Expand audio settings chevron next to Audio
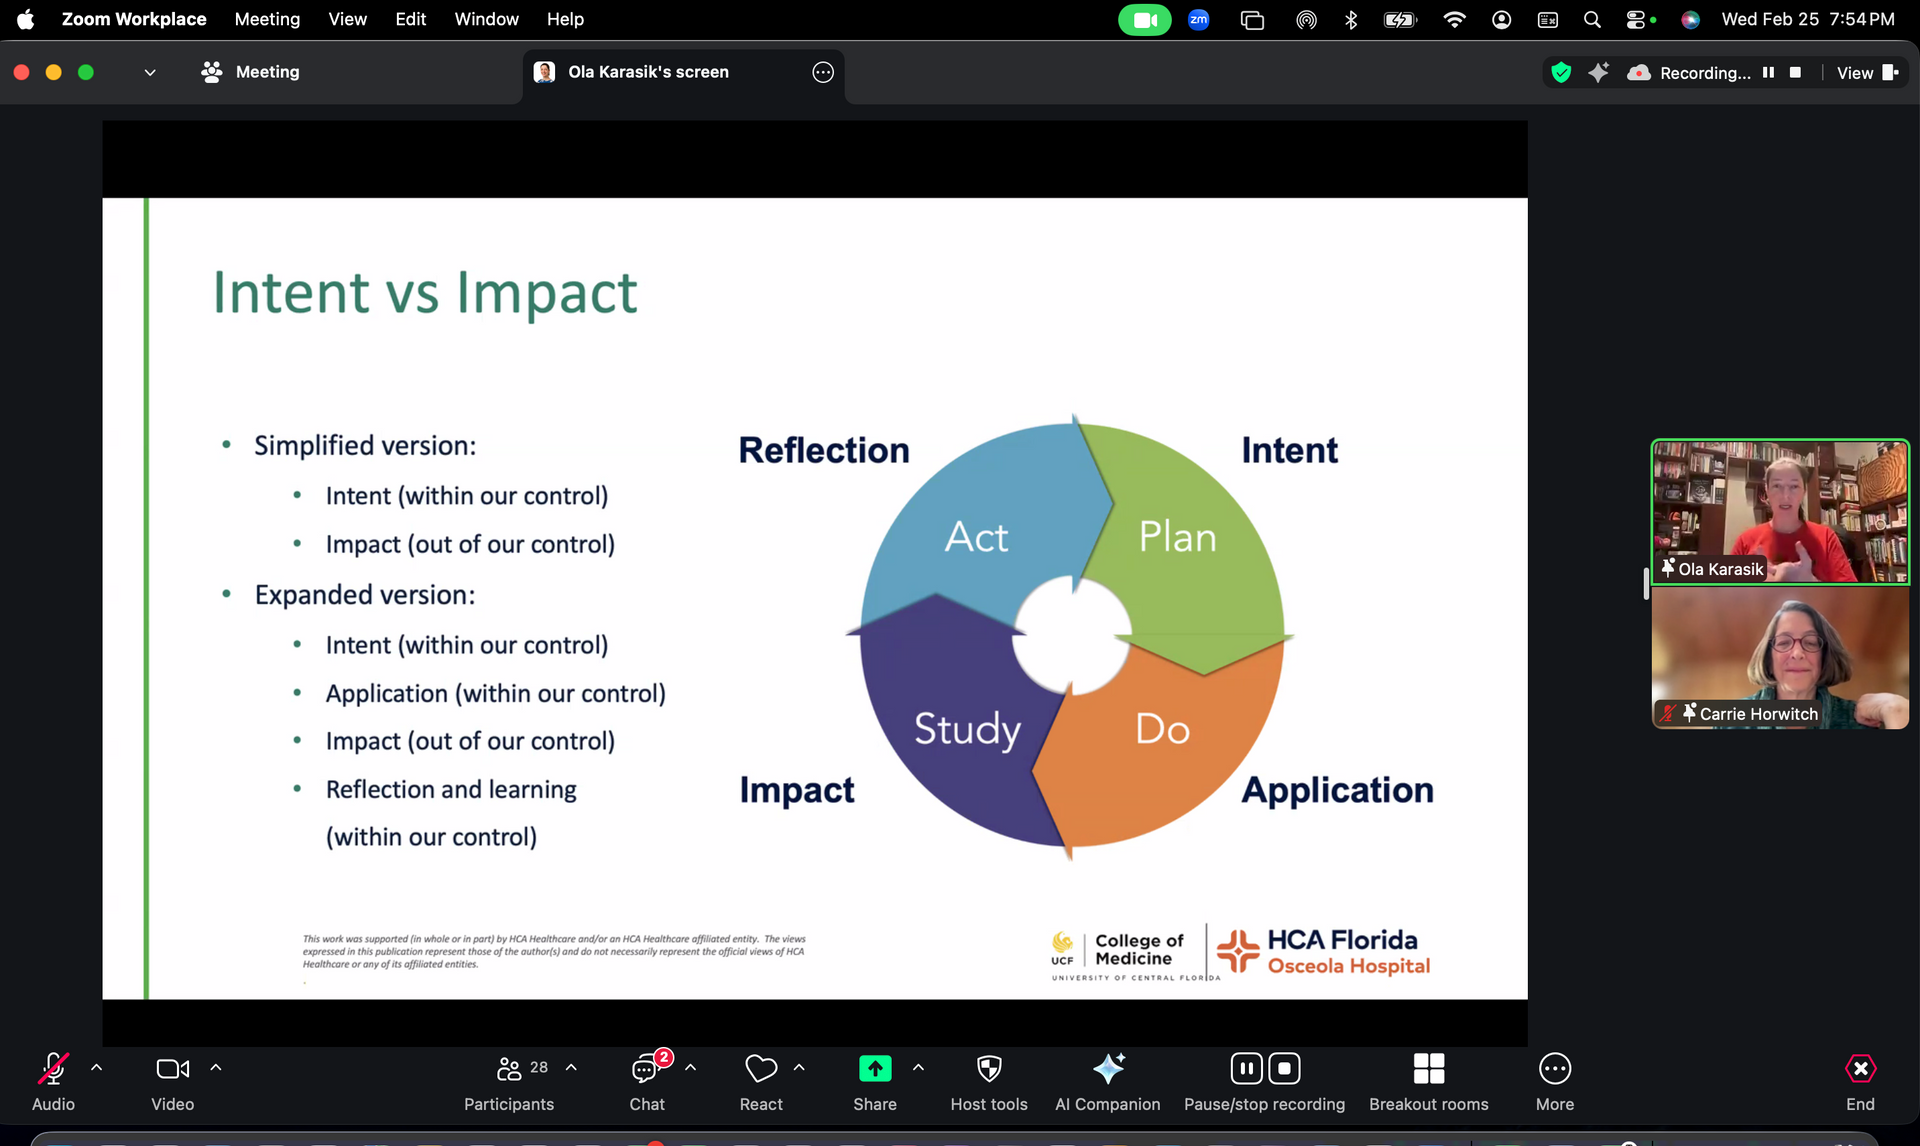 [x=97, y=1068]
